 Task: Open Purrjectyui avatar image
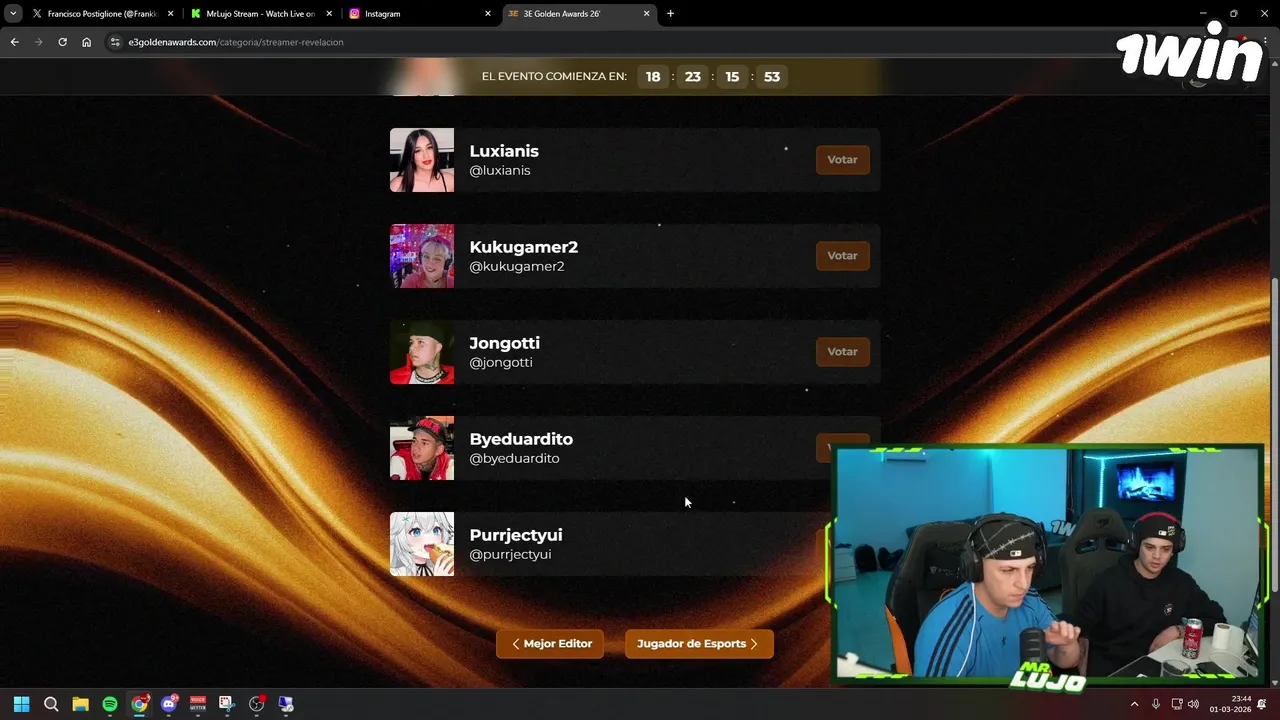click(422, 544)
